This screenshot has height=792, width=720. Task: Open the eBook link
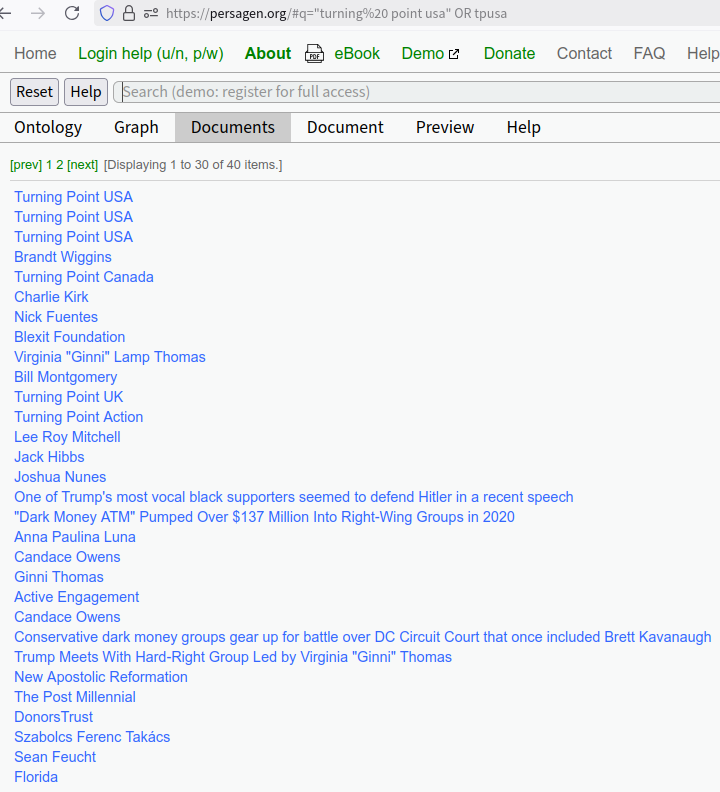(357, 54)
